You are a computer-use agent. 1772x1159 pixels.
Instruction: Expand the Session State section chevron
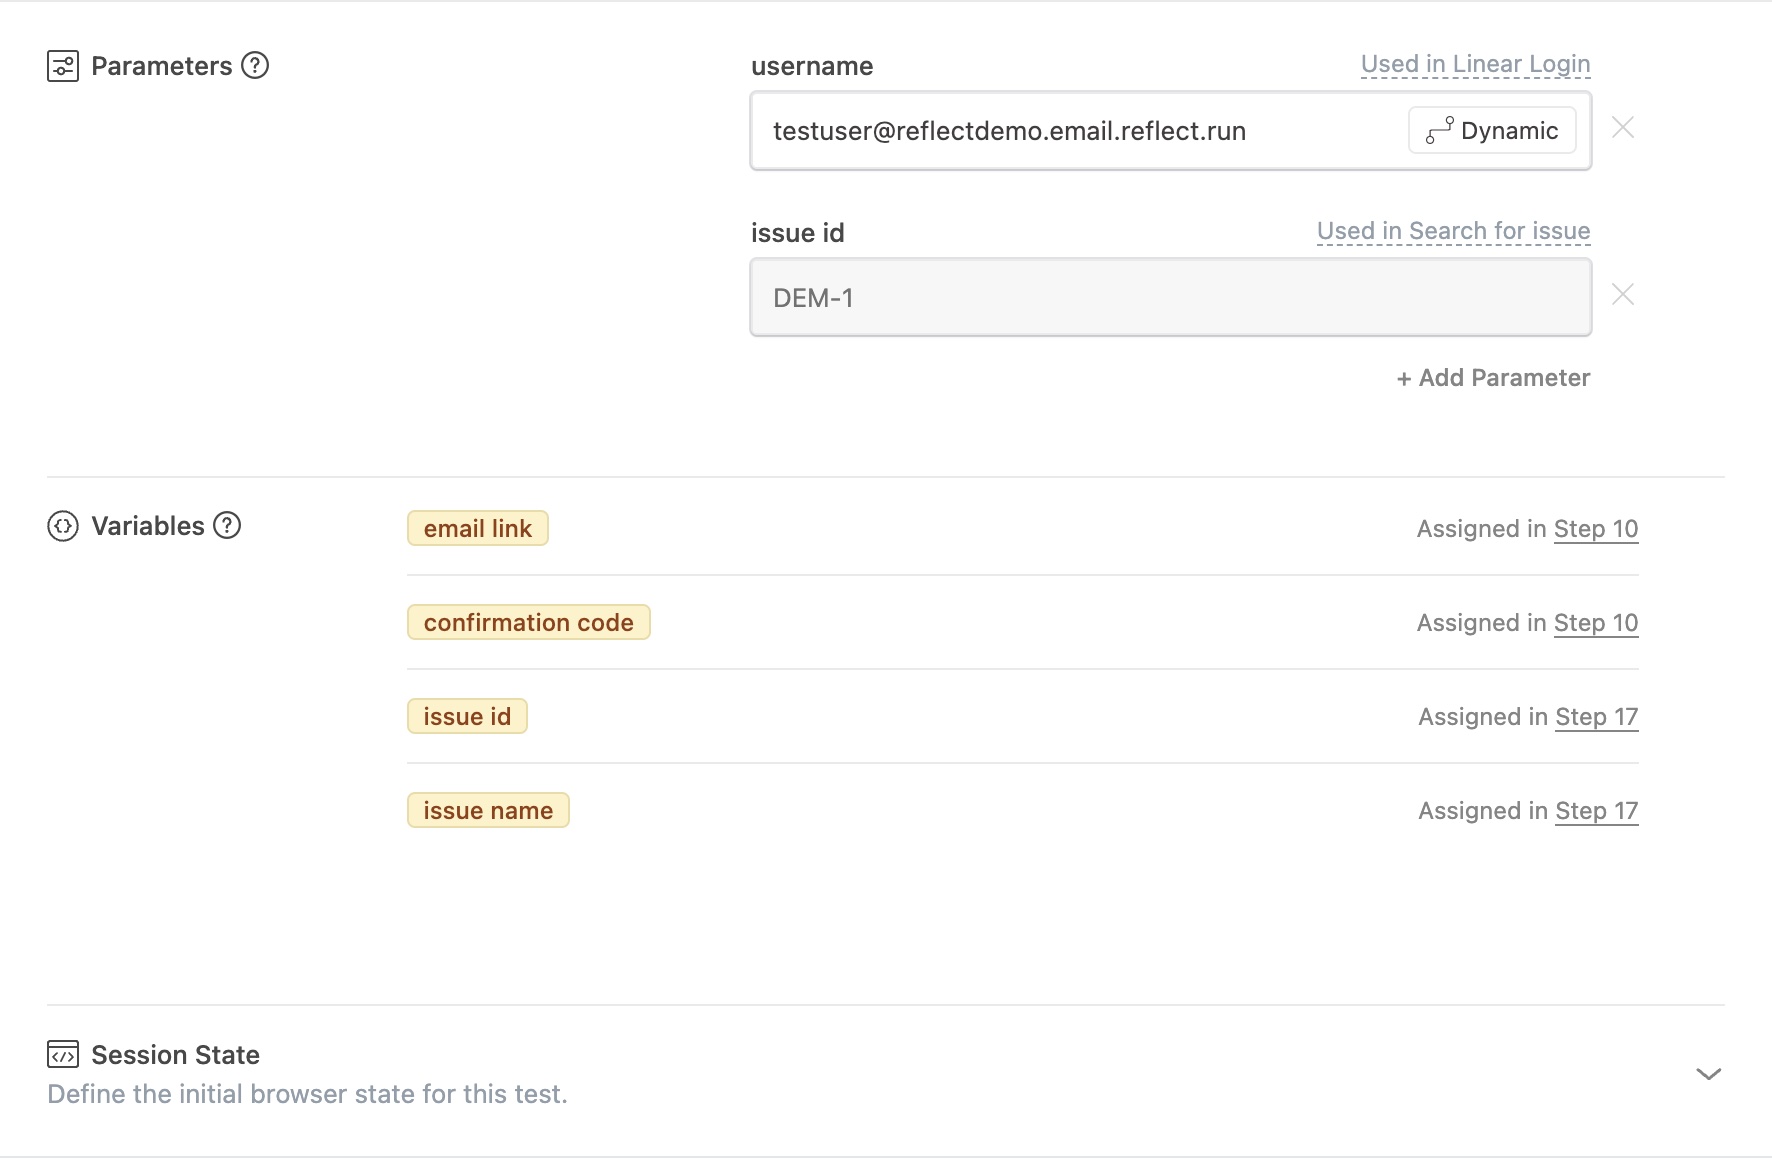[1708, 1074]
